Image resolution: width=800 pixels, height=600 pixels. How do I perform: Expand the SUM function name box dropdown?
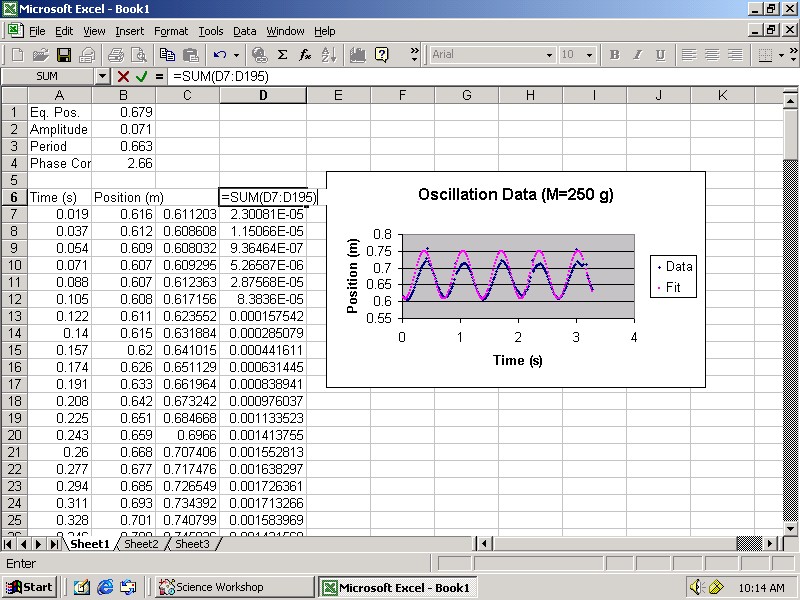click(102, 76)
